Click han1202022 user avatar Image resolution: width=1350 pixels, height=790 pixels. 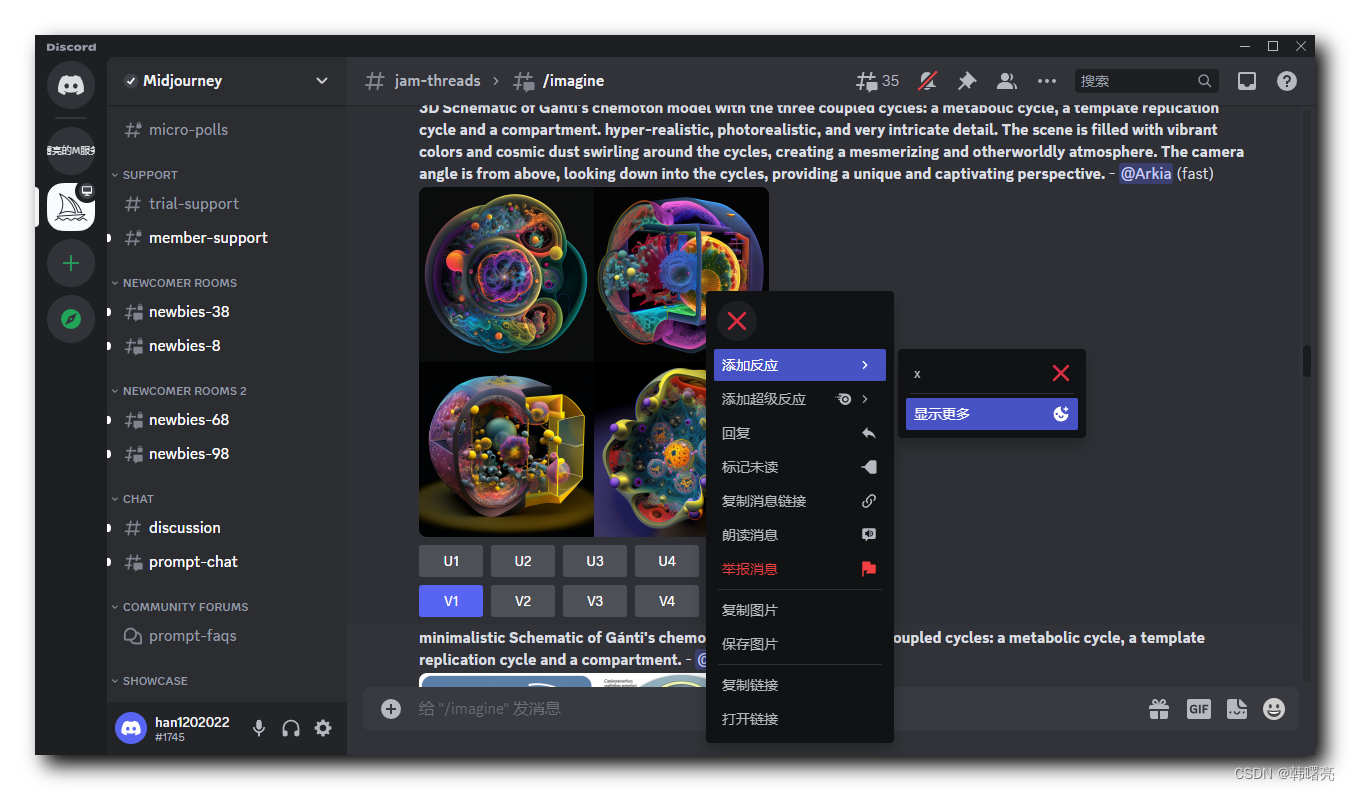pyautogui.click(x=131, y=728)
